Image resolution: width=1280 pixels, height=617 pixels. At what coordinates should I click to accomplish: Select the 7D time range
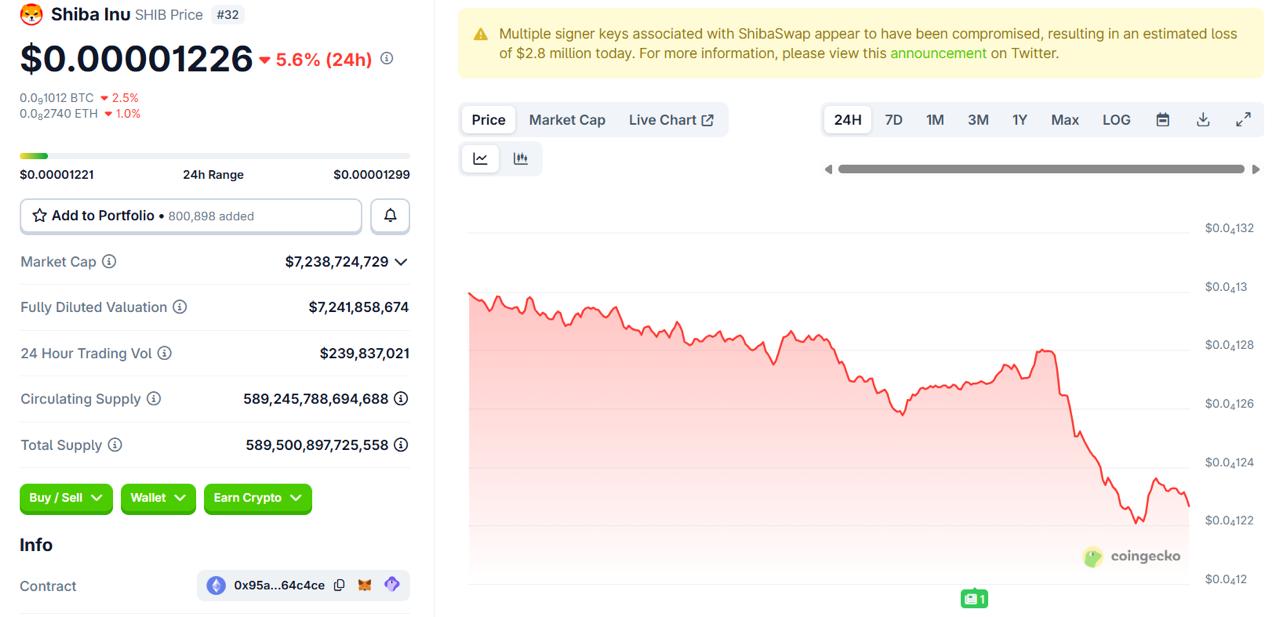click(x=893, y=120)
